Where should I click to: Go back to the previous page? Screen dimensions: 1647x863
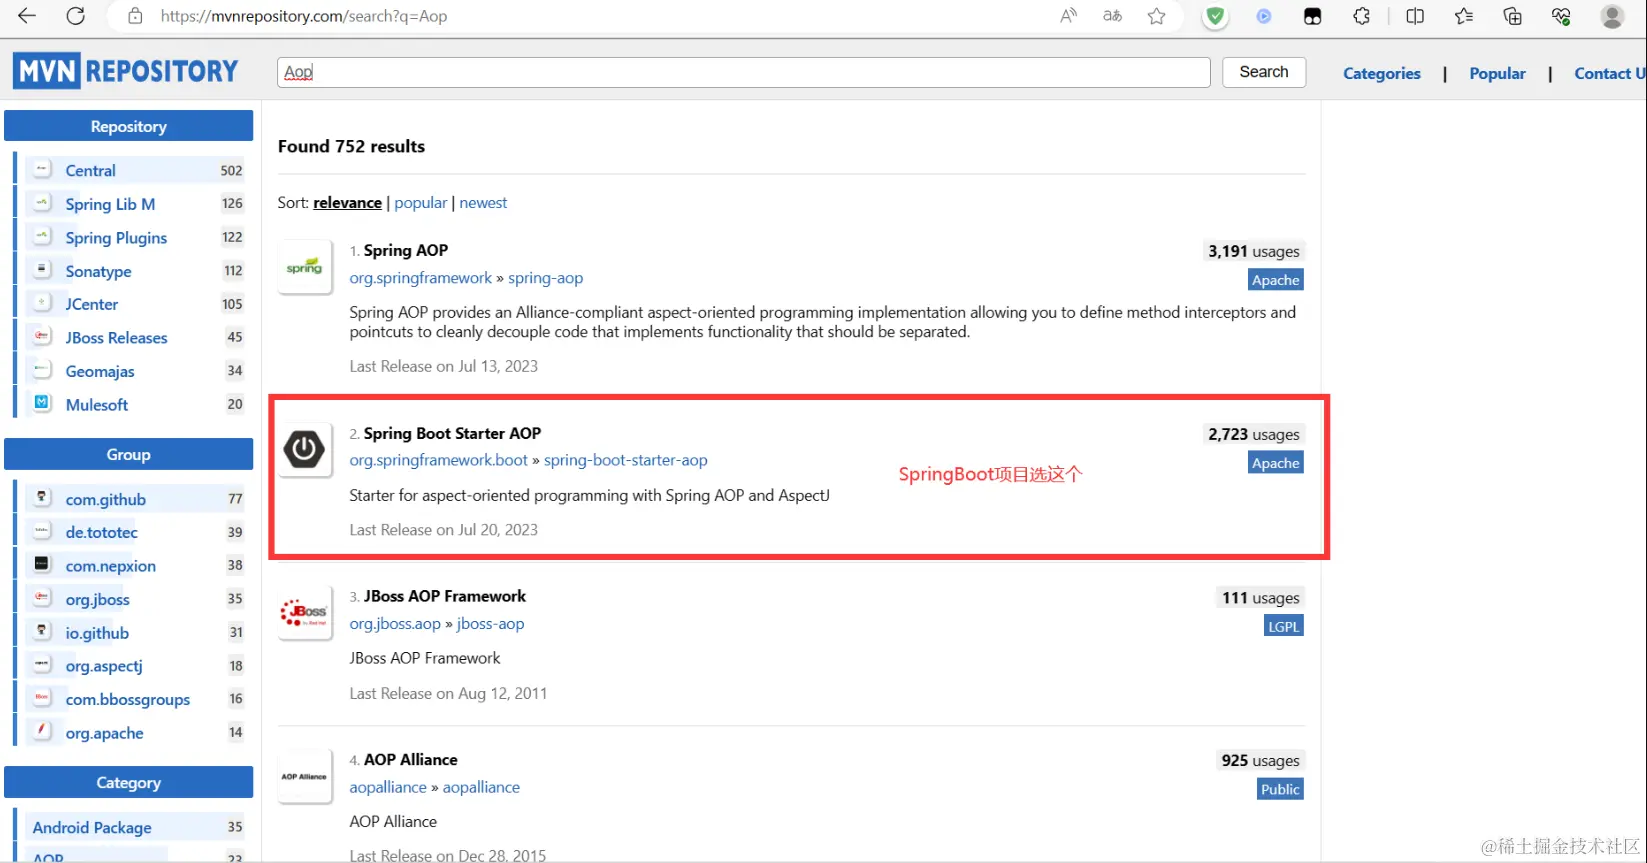27,16
